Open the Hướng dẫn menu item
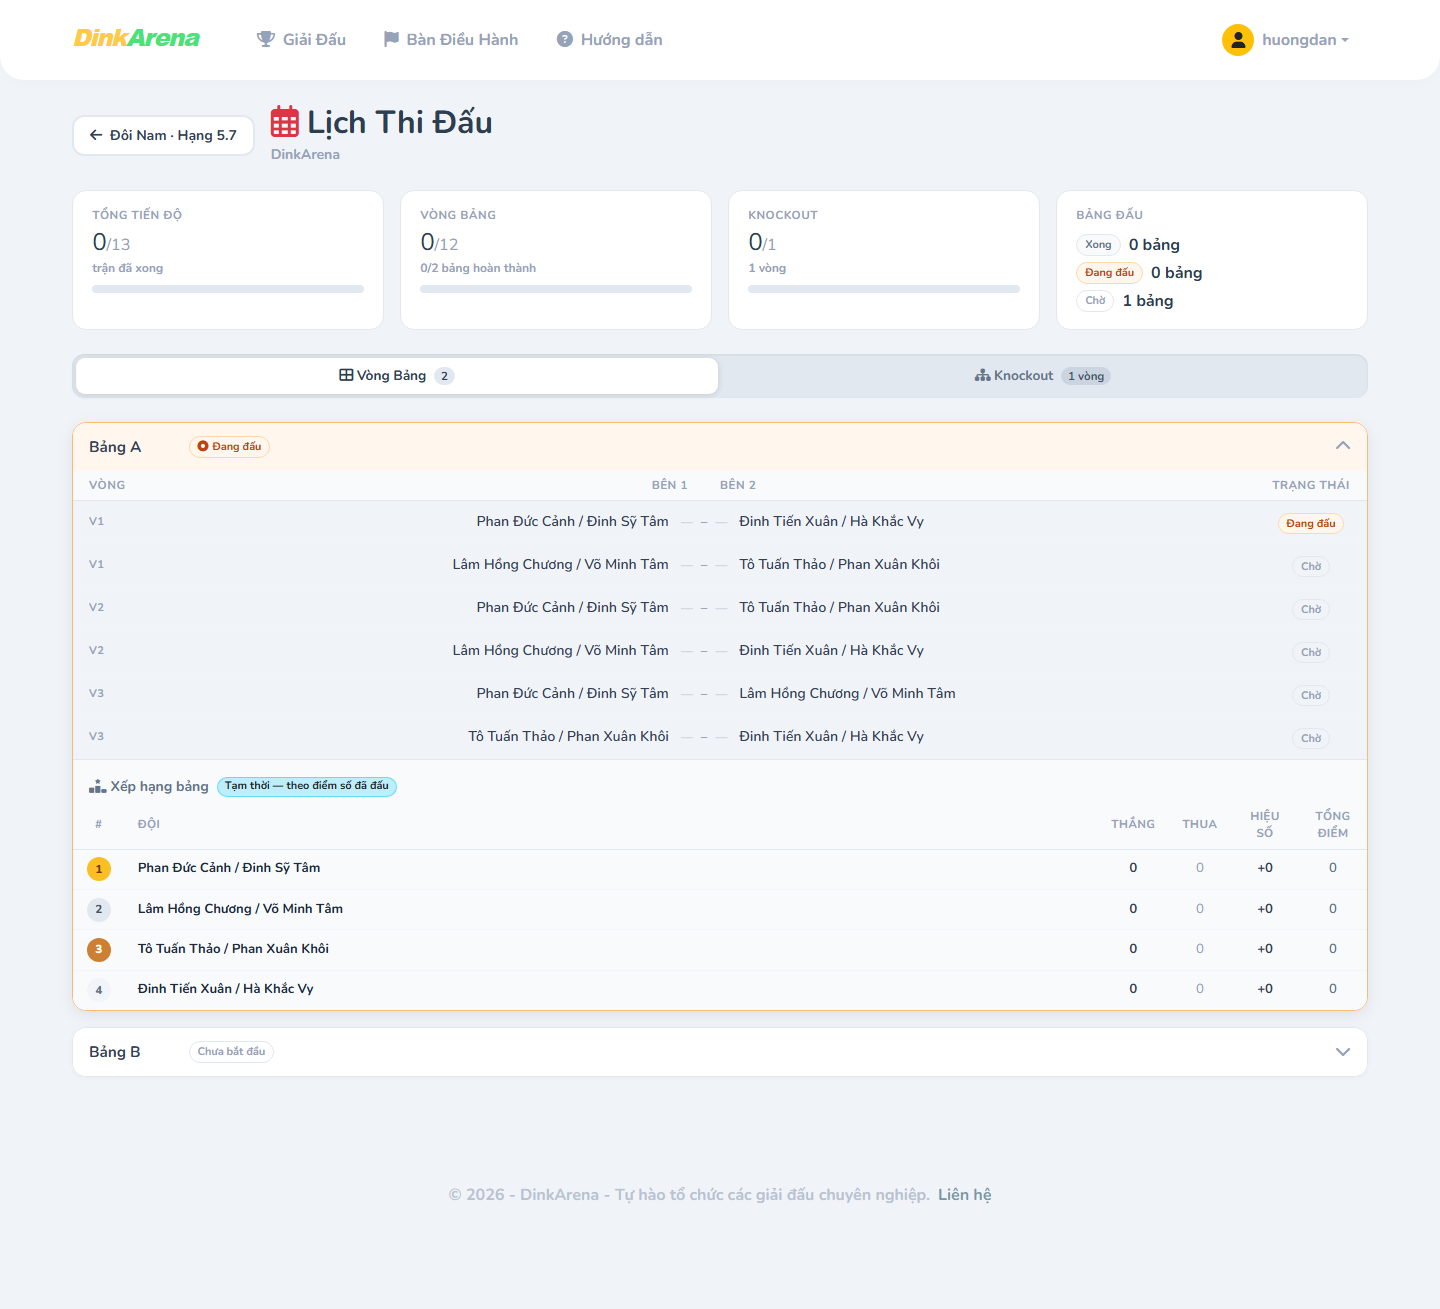The image size is (1440, 1309). pos(610,39)
